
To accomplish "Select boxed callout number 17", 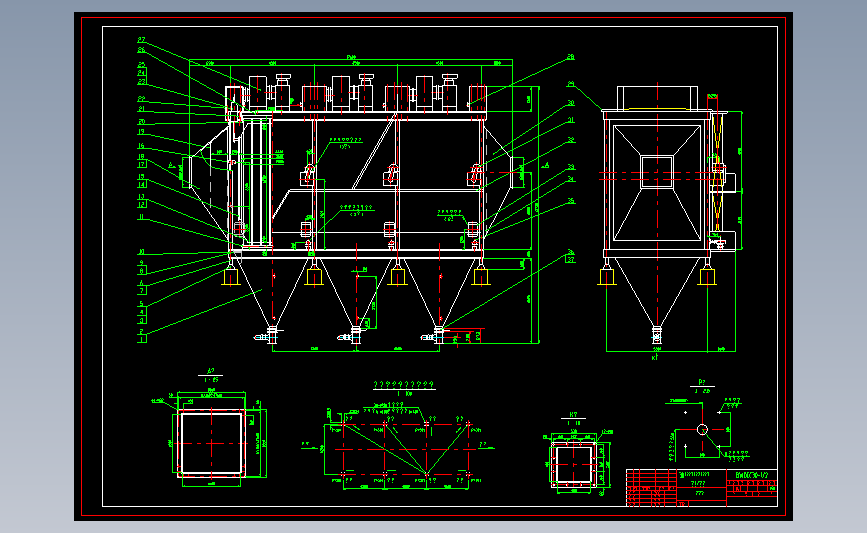I will coord(142,164).
